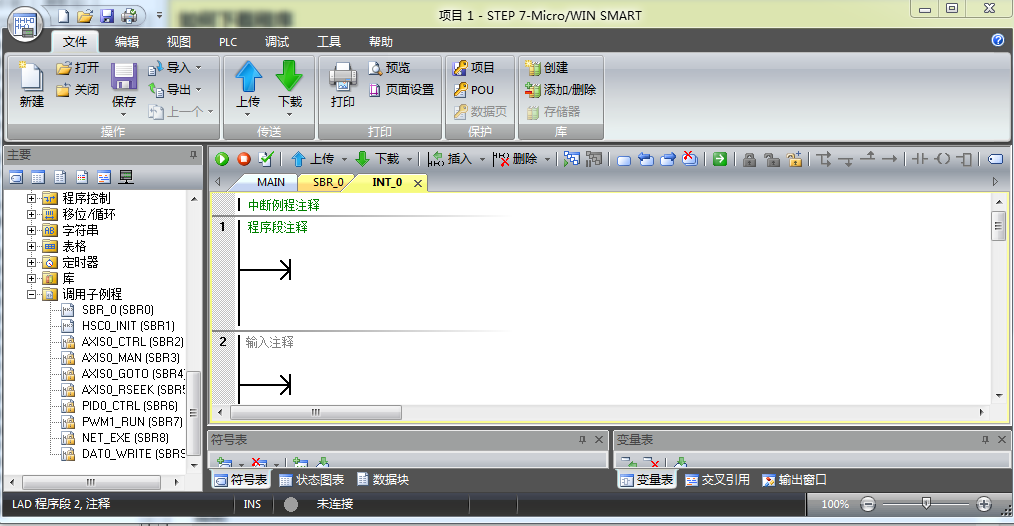Click the compile icon with green checkmark
The image size is (1014, 526).
pos(265,159)
